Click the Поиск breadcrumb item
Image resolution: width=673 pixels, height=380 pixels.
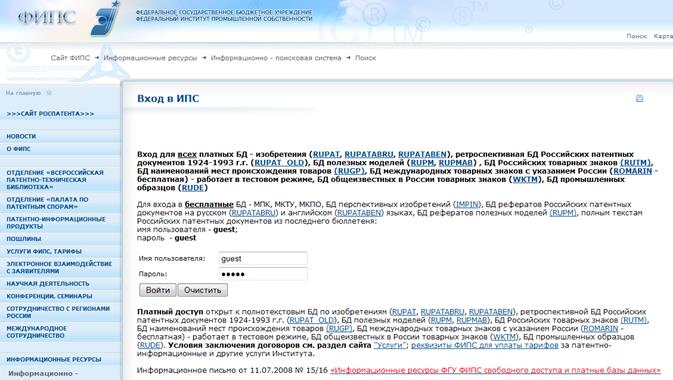(365, 58)
